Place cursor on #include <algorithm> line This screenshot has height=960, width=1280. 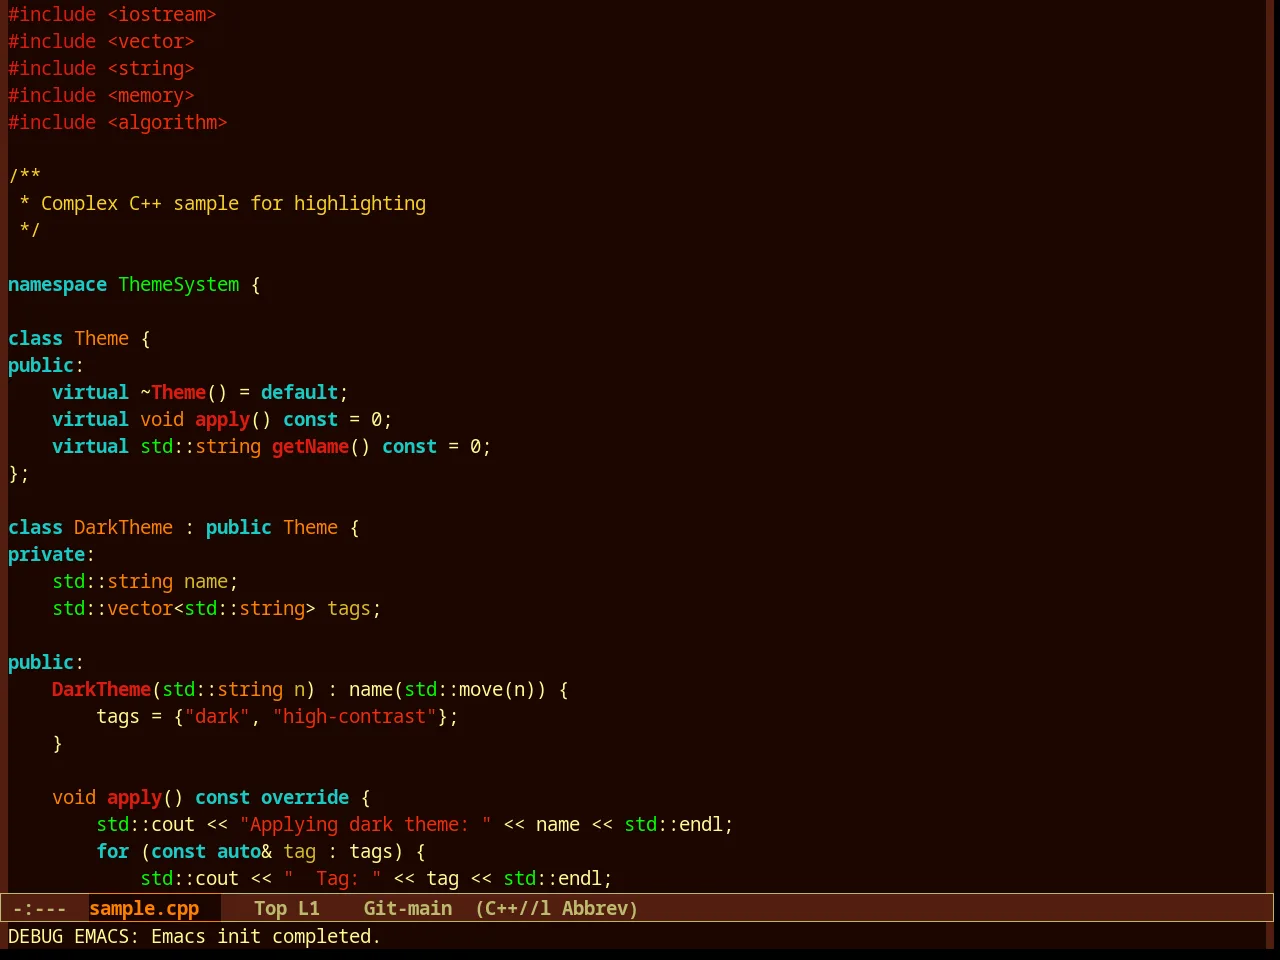pos(118,122)
